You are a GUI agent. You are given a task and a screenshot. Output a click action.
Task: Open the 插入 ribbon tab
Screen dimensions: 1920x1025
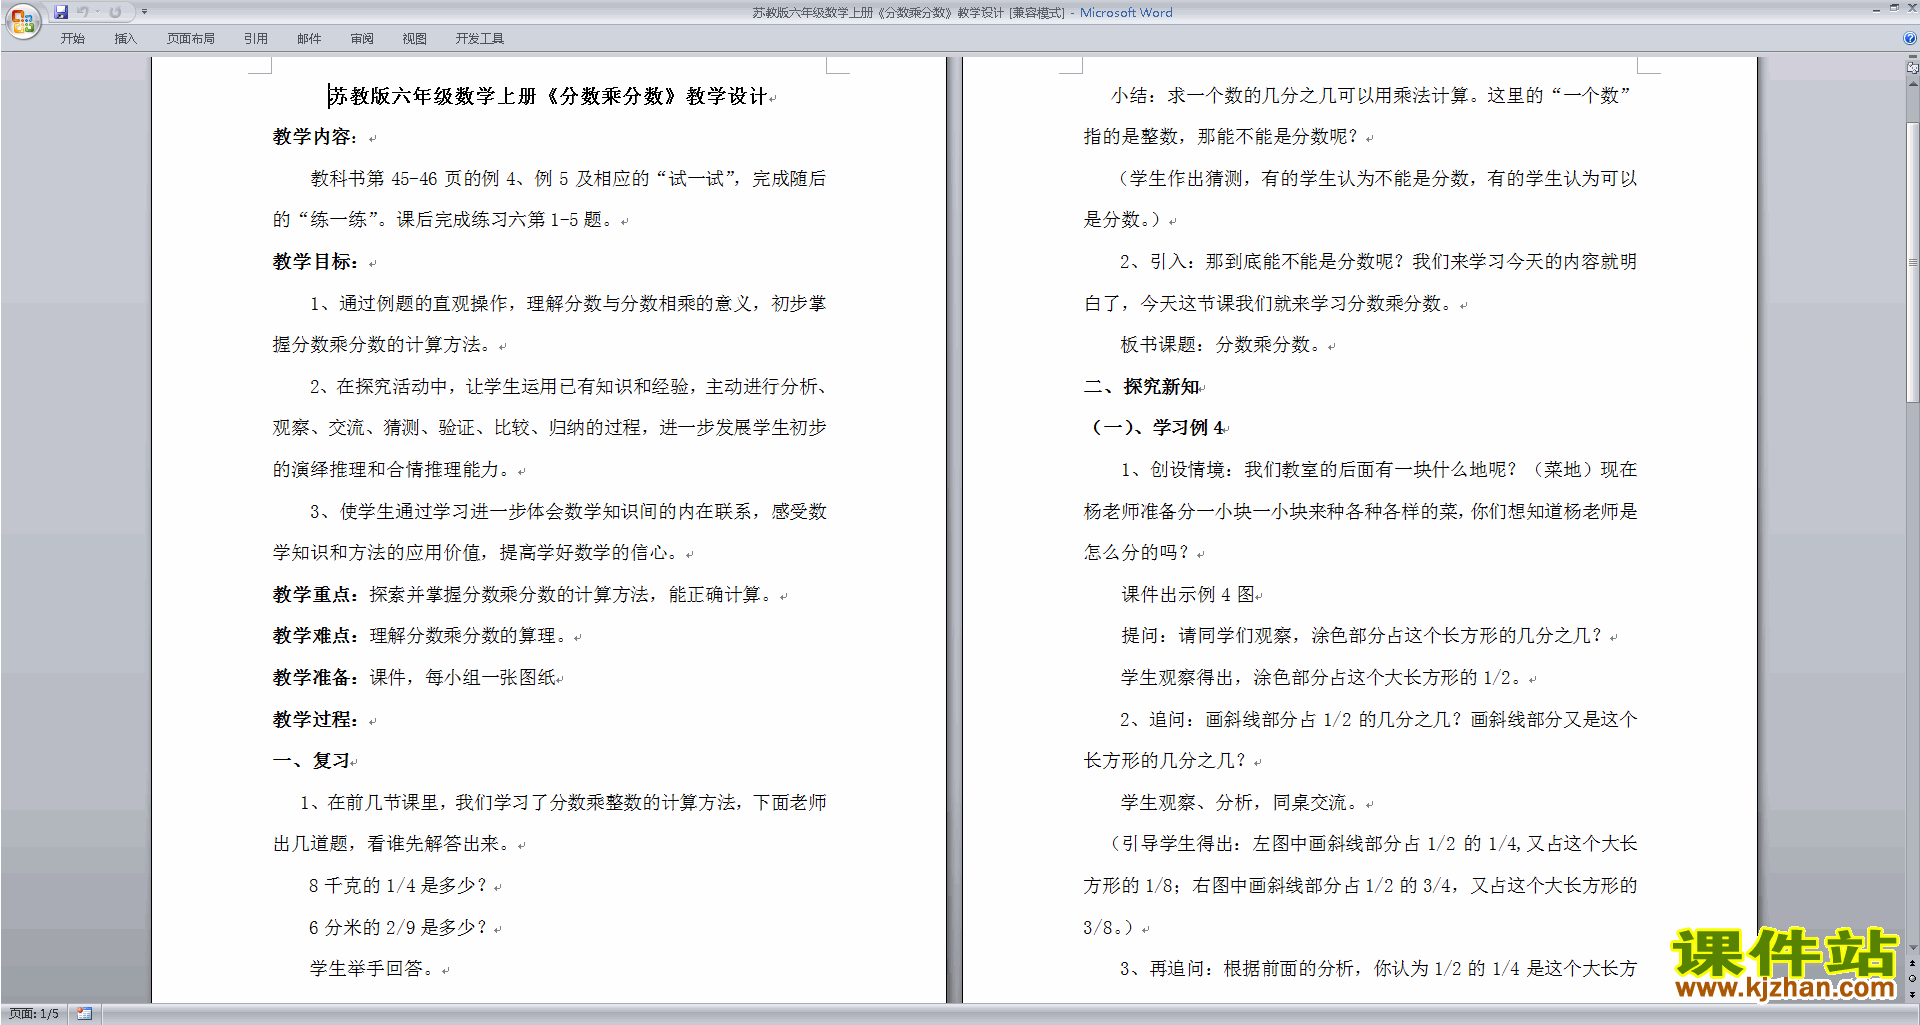tap(125, 39)
